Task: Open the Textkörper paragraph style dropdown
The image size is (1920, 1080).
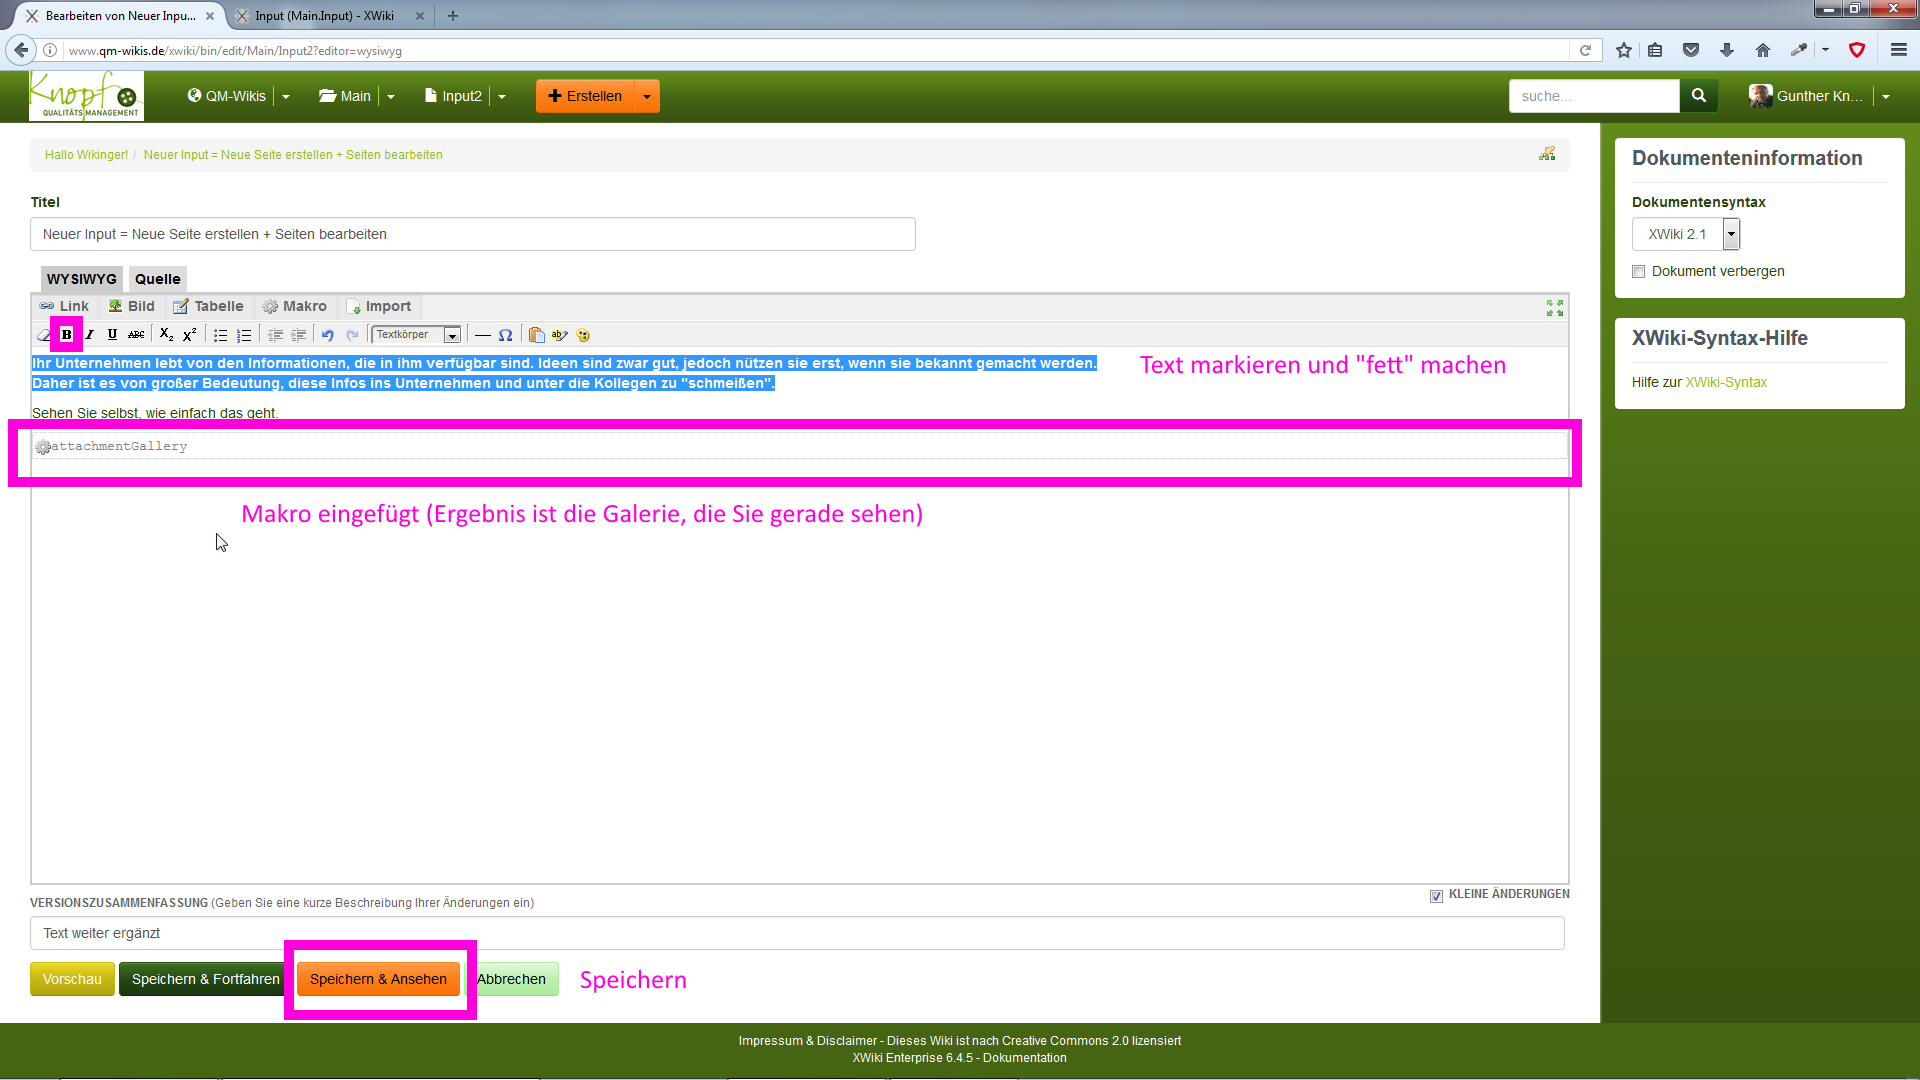Action: click(417, 335)
